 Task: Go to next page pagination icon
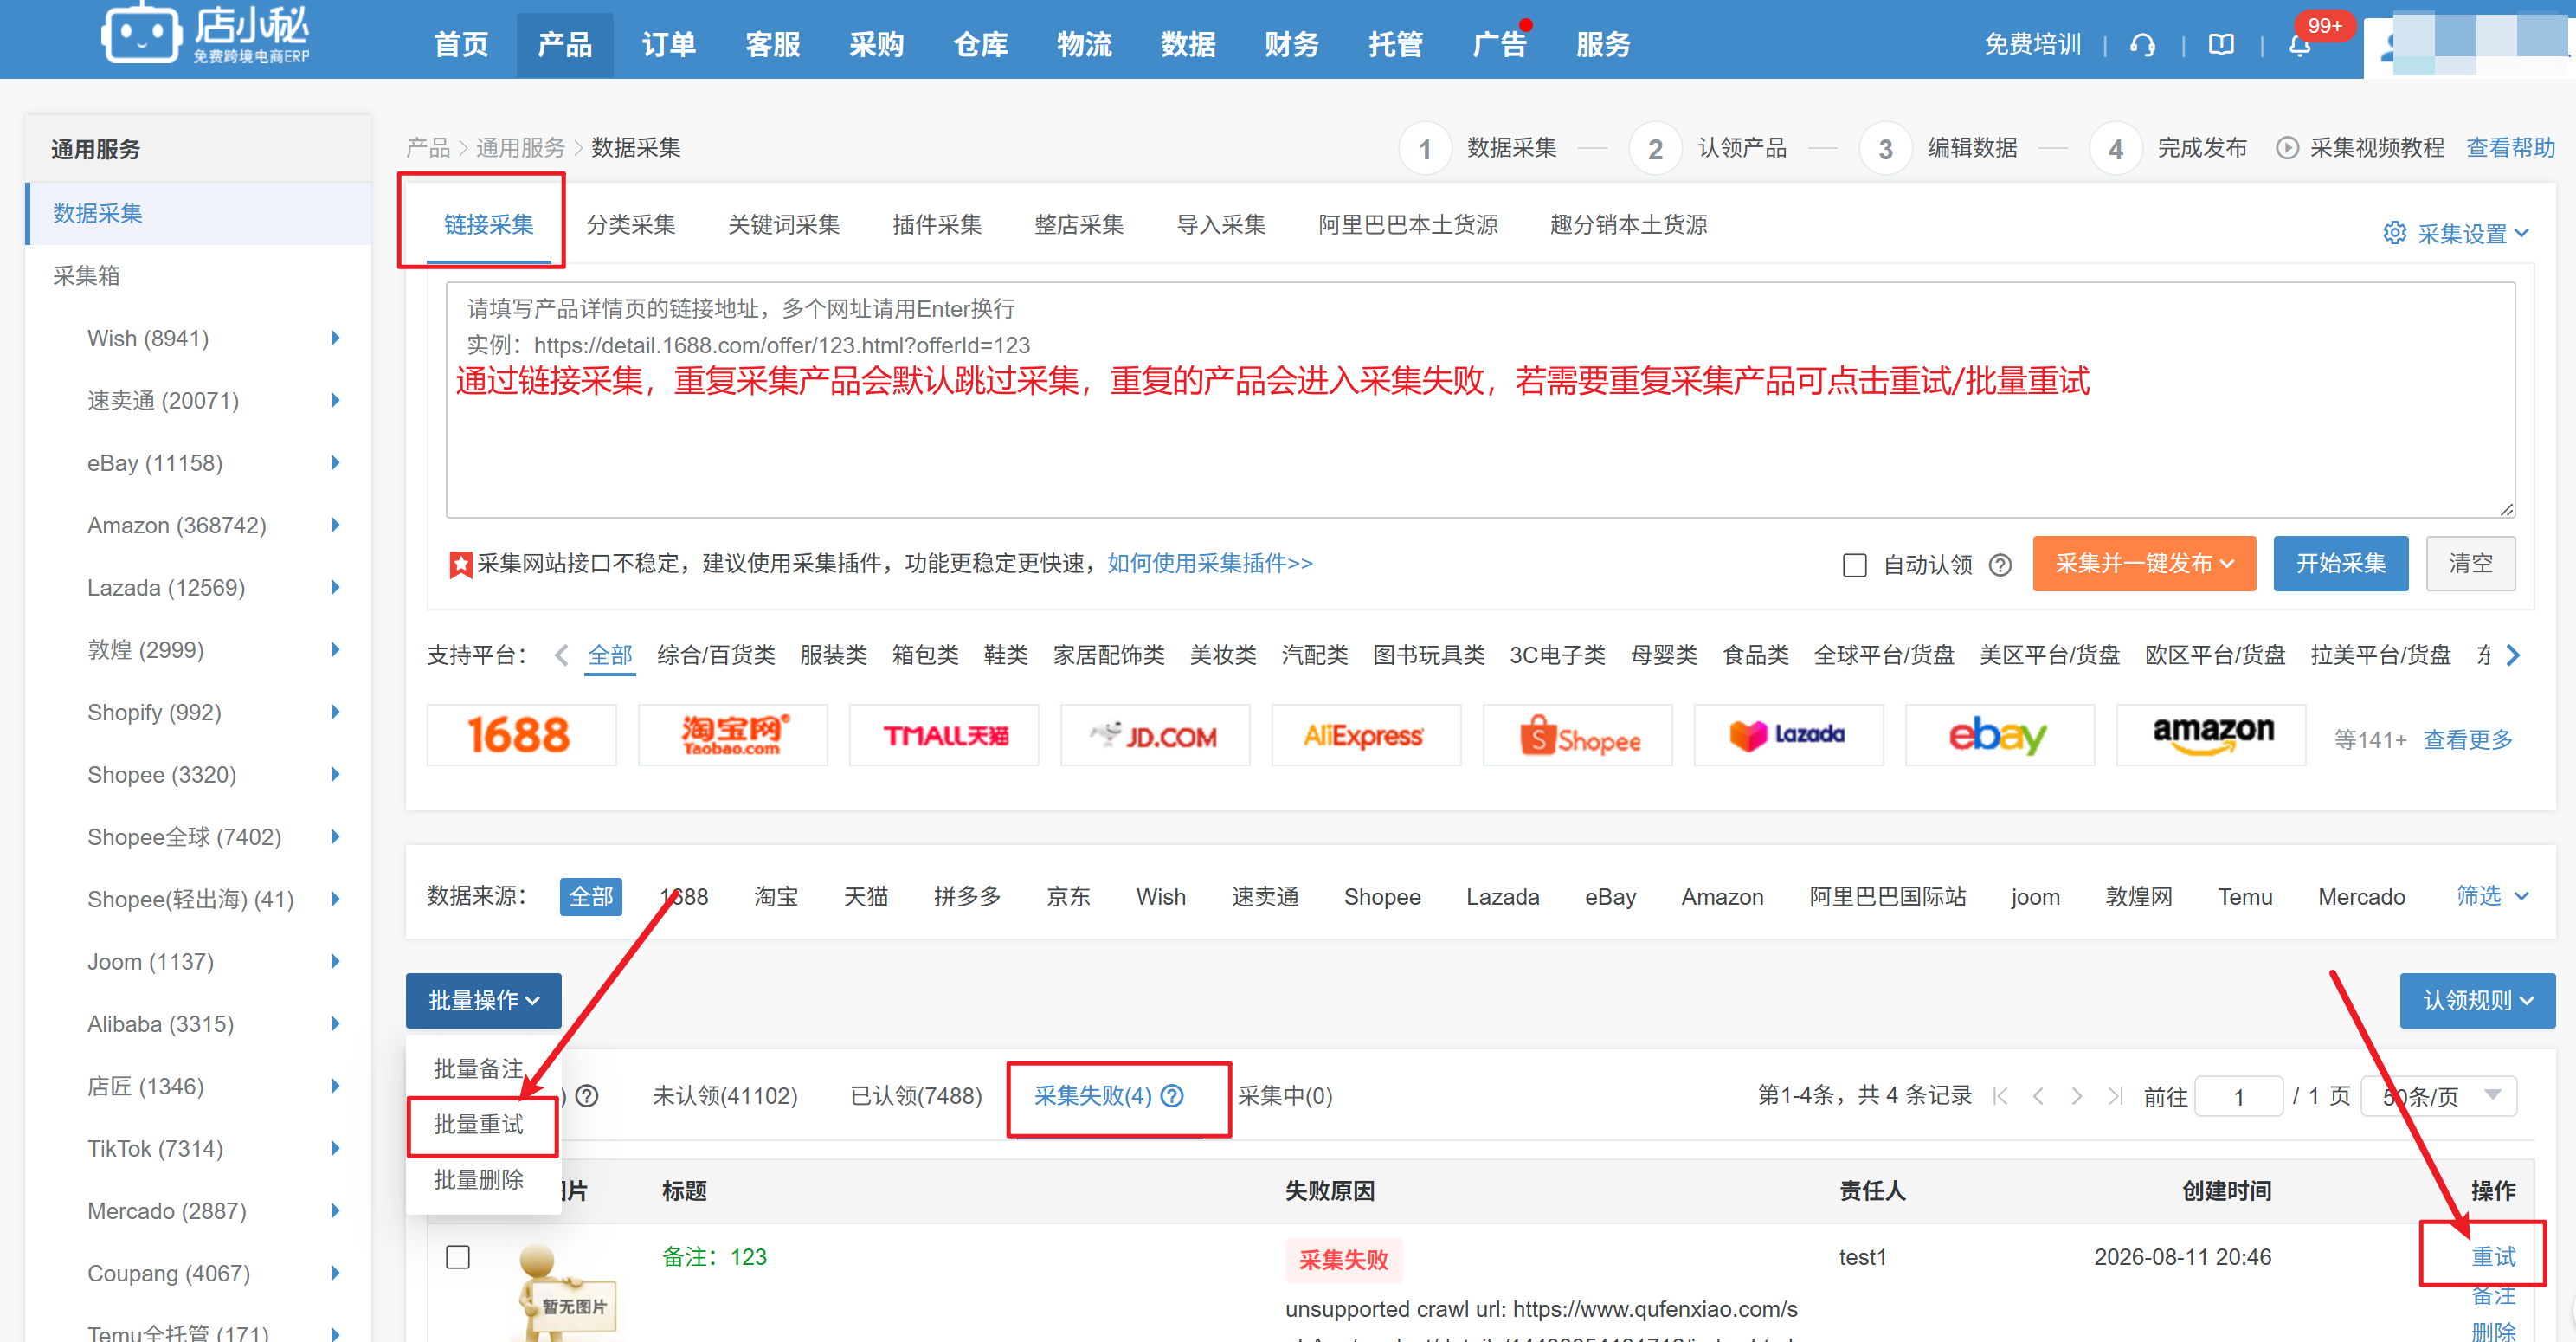pos(2076,1096)
